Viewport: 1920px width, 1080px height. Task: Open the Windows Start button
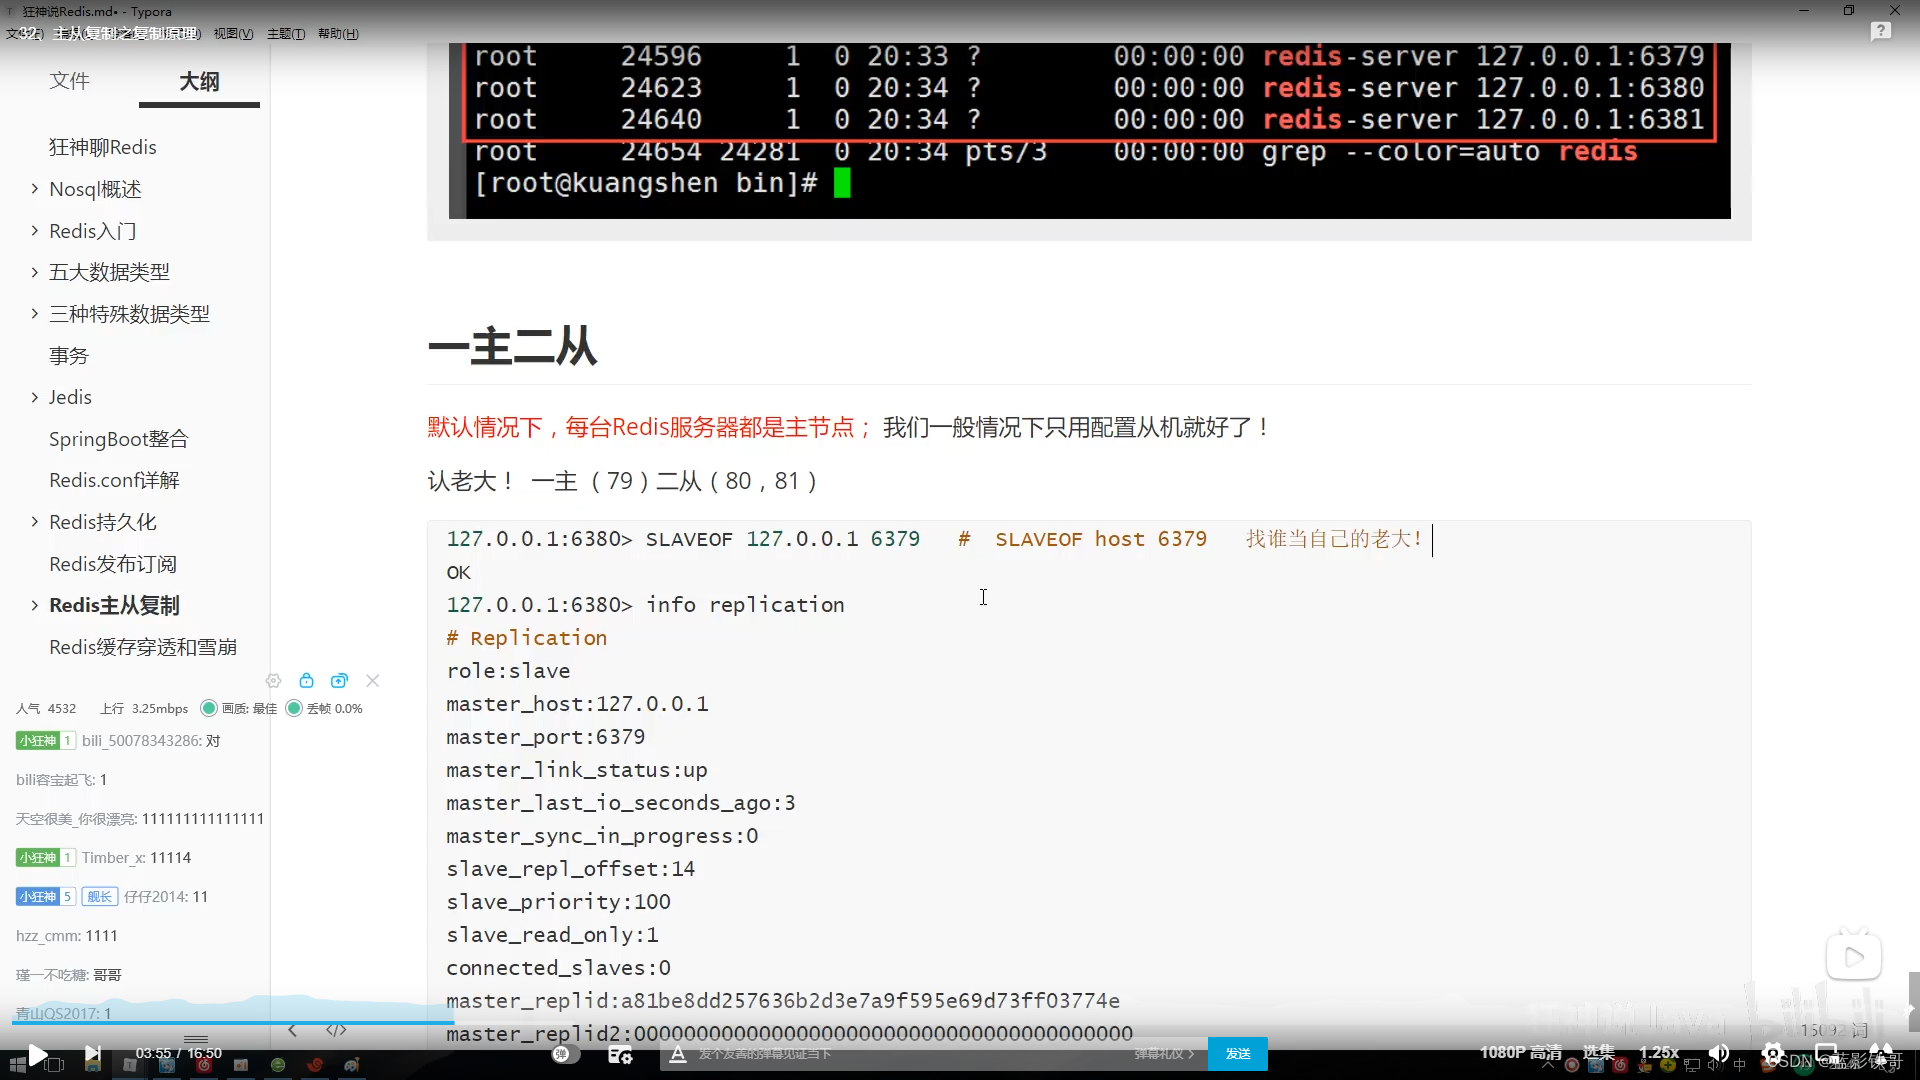[17, 1066]
